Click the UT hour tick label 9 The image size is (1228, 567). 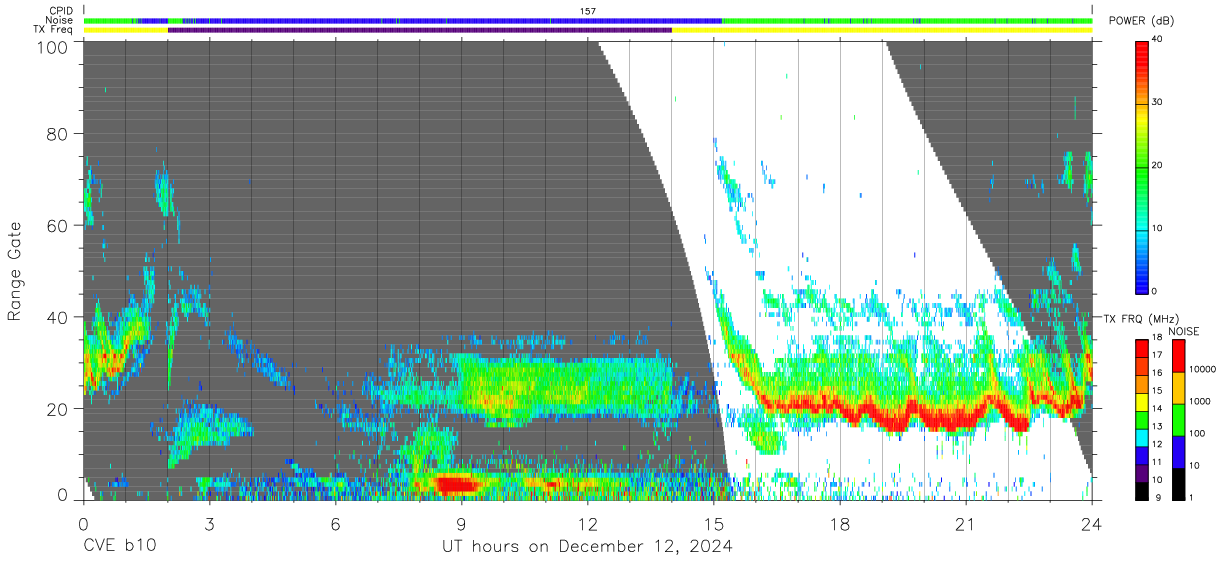pyautogui.click(x=461, y=523)
